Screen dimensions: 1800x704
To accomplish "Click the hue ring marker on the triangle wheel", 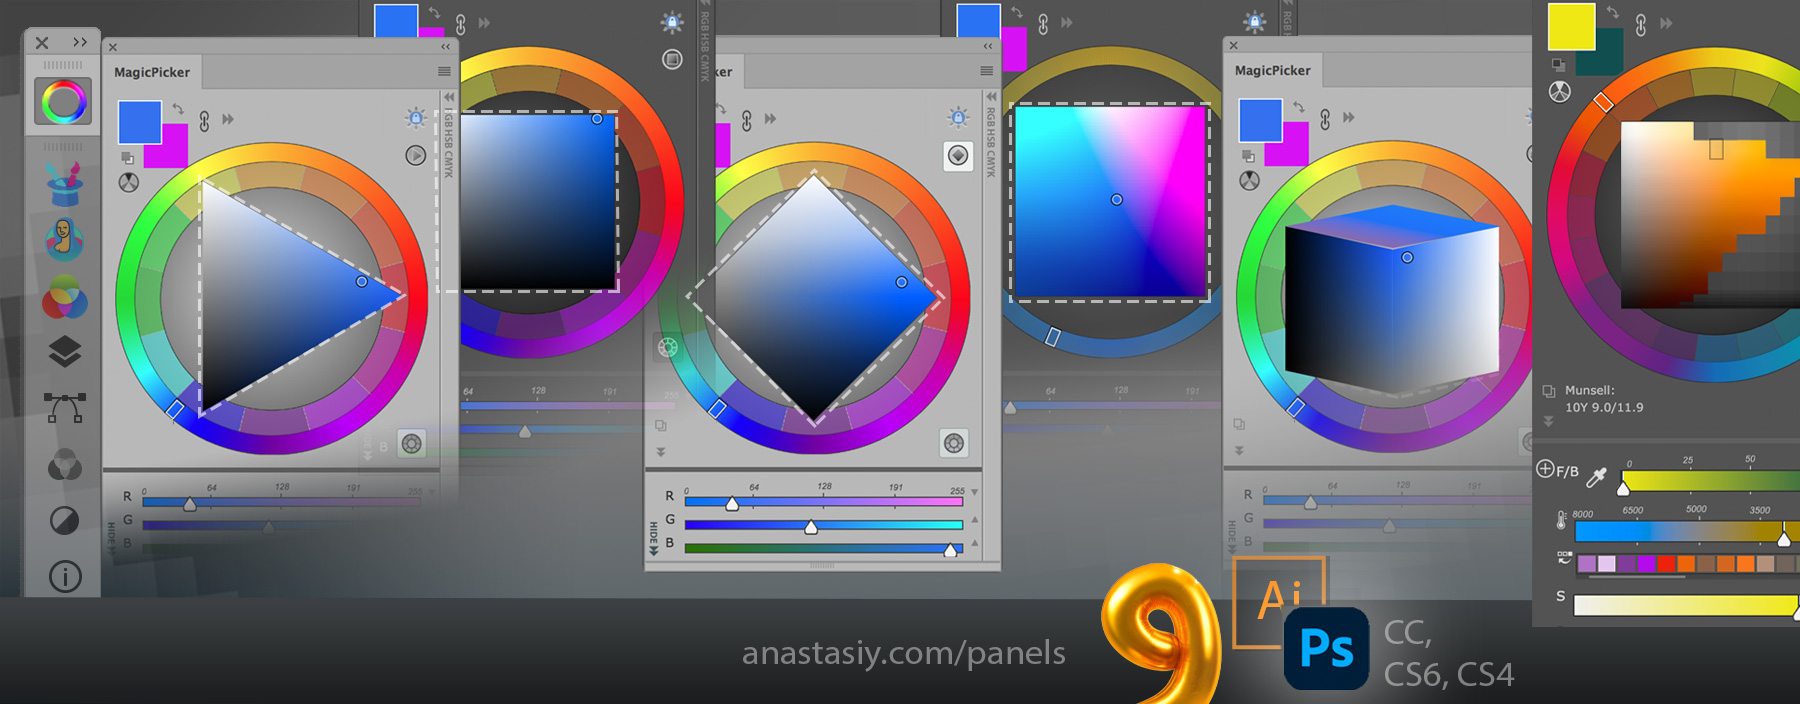I will tap(175, 409).
